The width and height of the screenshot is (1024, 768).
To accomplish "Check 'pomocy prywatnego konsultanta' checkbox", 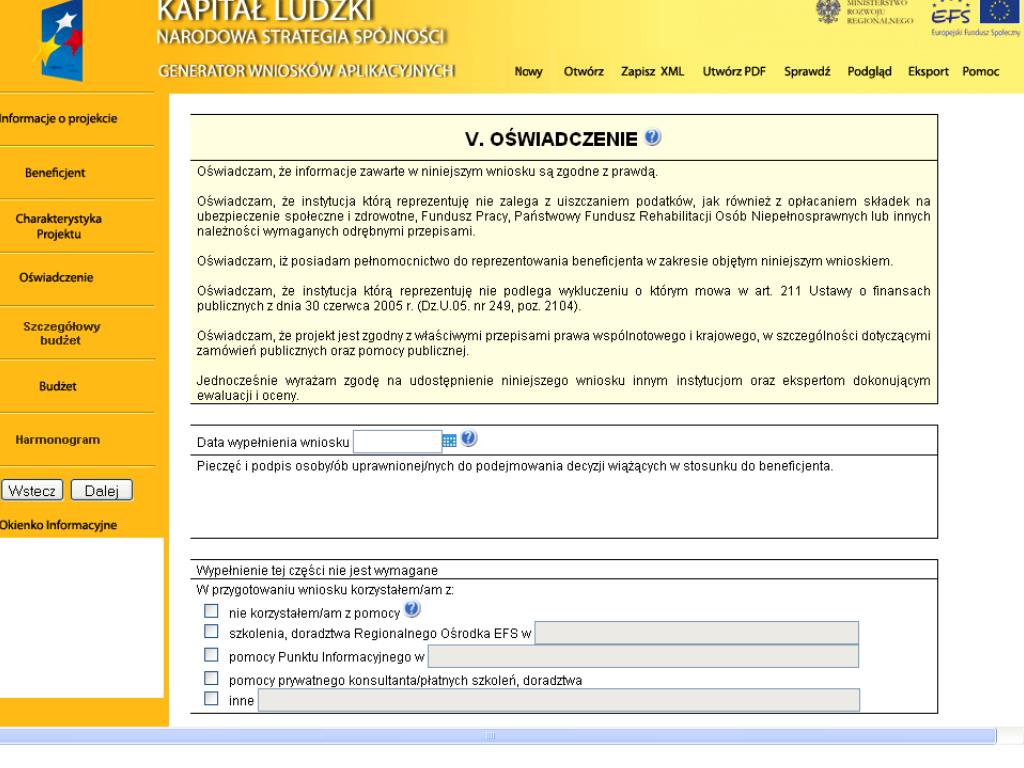I will tap(211, 678).
